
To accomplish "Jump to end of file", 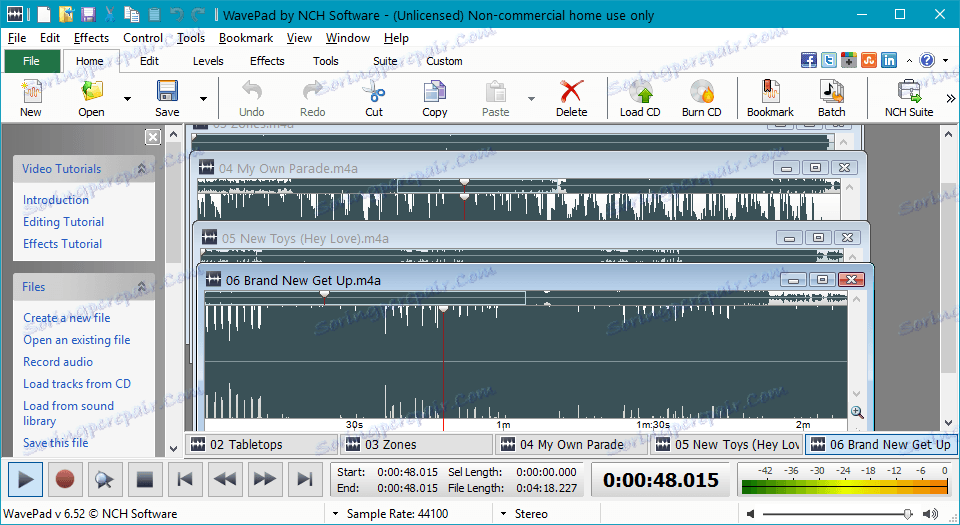I will [x=304, y=479].
